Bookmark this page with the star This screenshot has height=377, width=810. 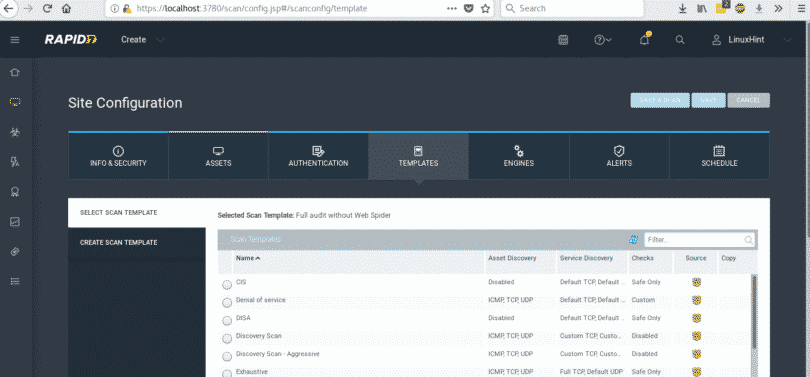click(485, 8)
